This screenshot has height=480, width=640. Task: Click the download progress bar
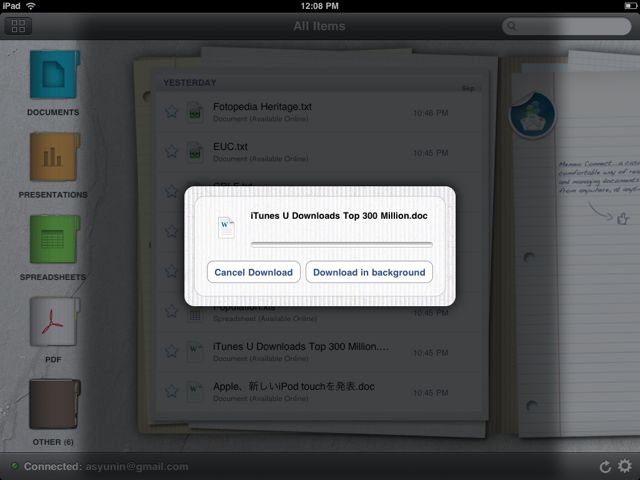pos(342,244)
